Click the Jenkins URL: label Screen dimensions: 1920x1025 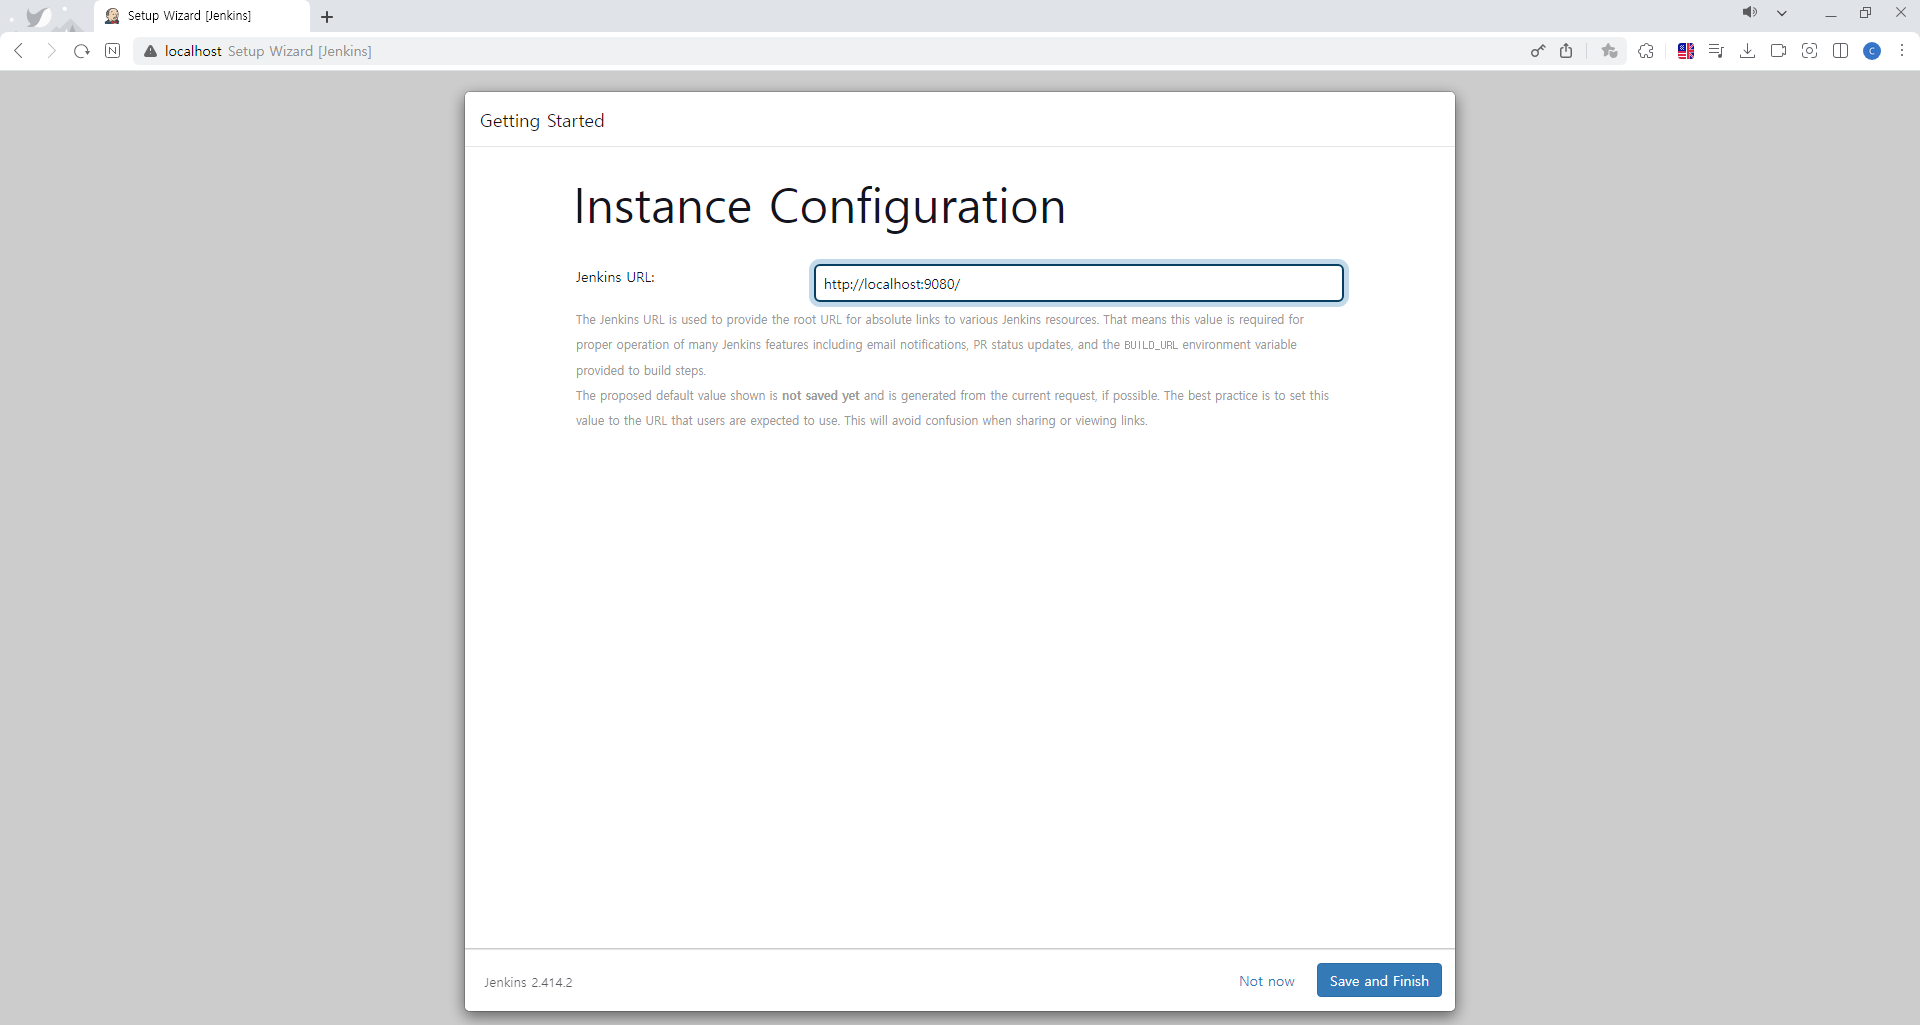click(x=615, y=277)
